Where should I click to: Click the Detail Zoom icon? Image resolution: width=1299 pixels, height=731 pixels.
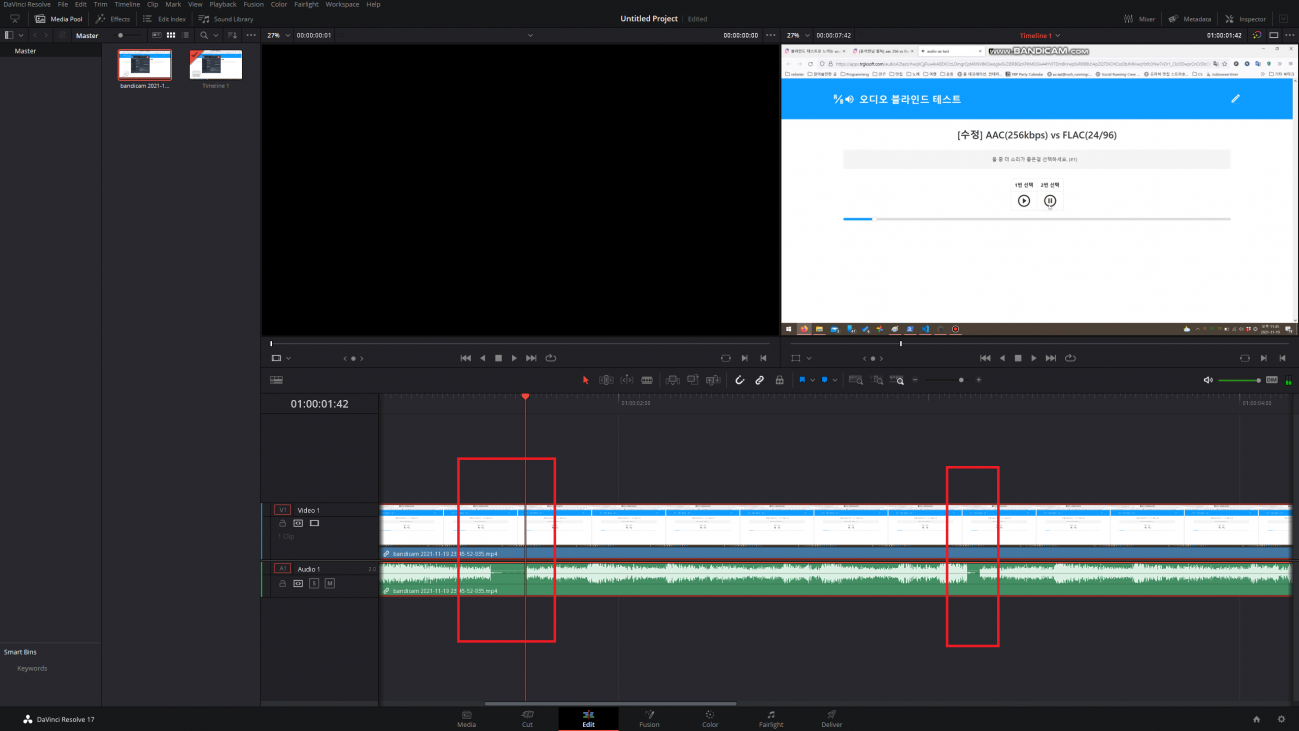(877, 380)
